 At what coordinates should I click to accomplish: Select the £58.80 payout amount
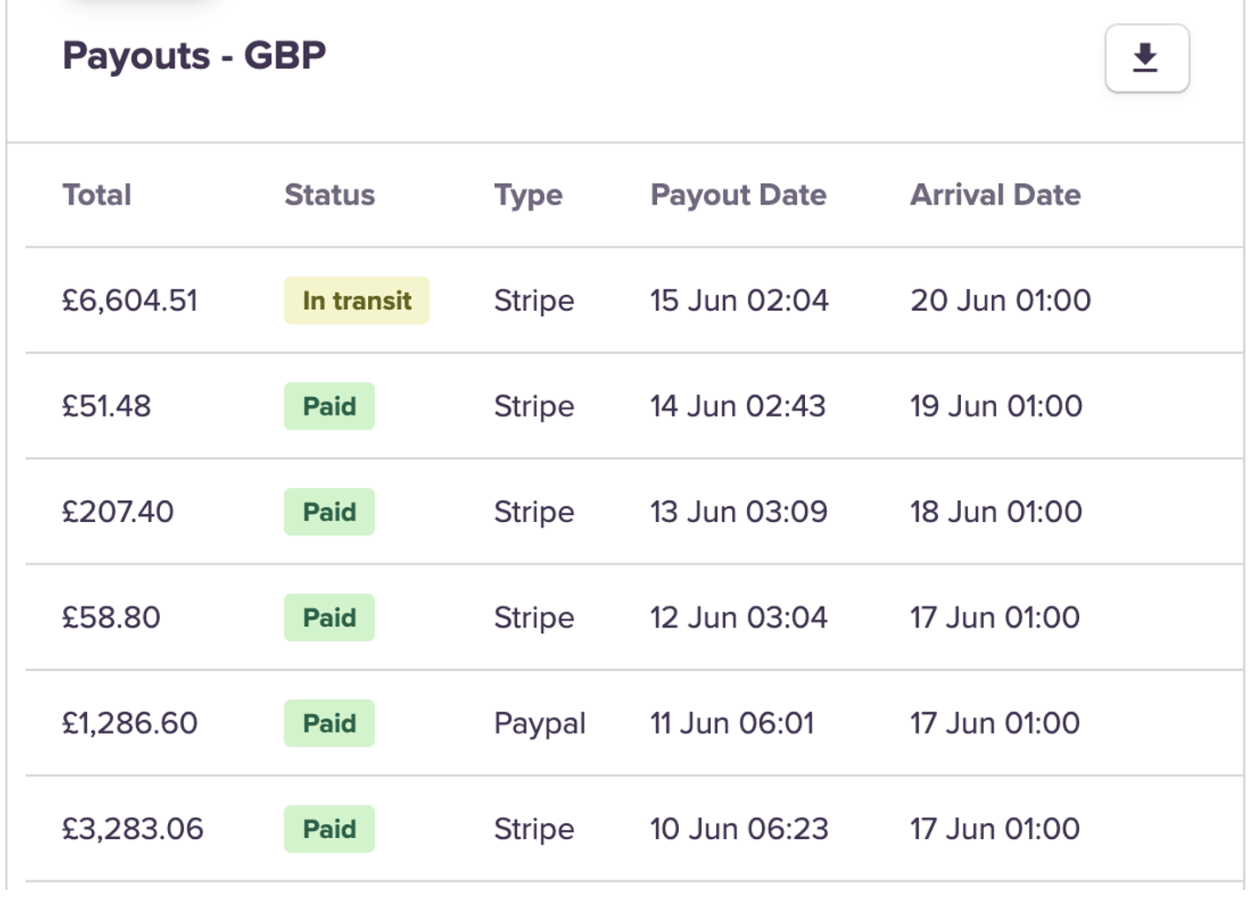point(111,617)
